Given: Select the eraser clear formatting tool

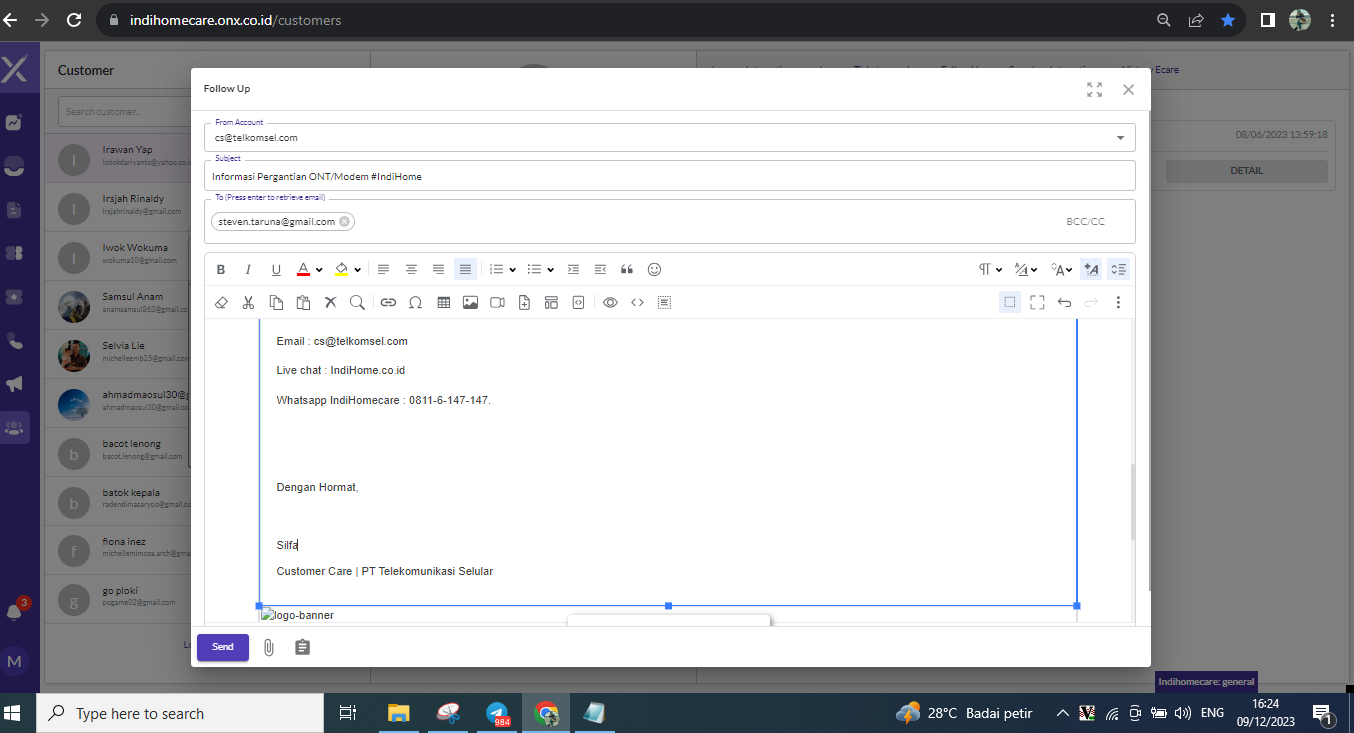Looking at the screenshot, I should click(222, 302).
